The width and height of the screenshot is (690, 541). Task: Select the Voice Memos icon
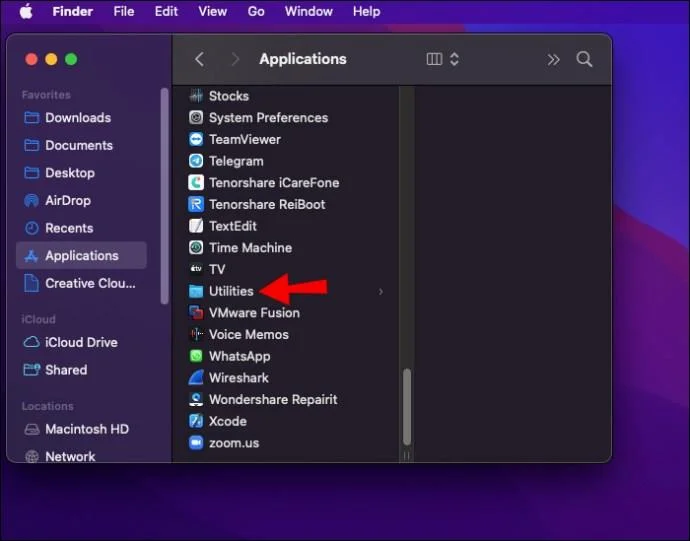point(196,334)
